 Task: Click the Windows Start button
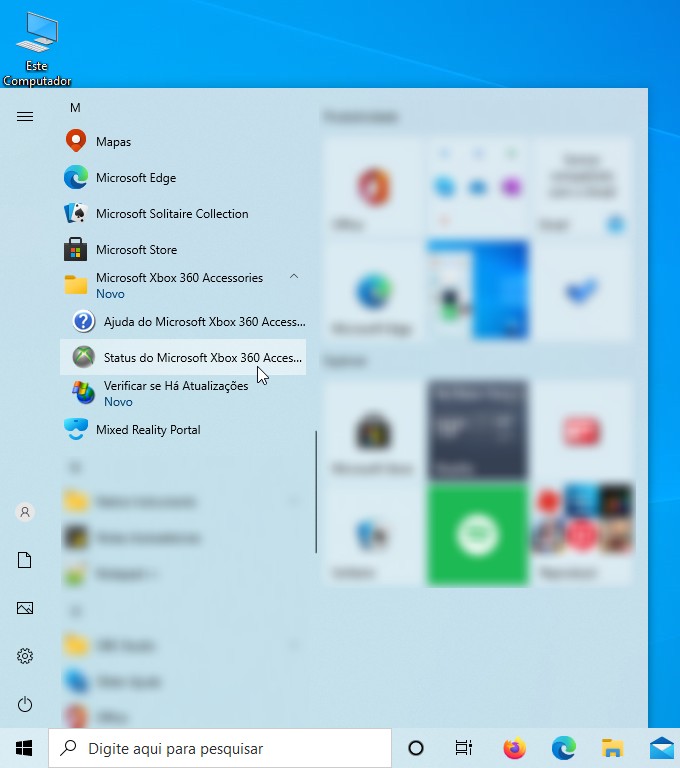tap(24, 748)
